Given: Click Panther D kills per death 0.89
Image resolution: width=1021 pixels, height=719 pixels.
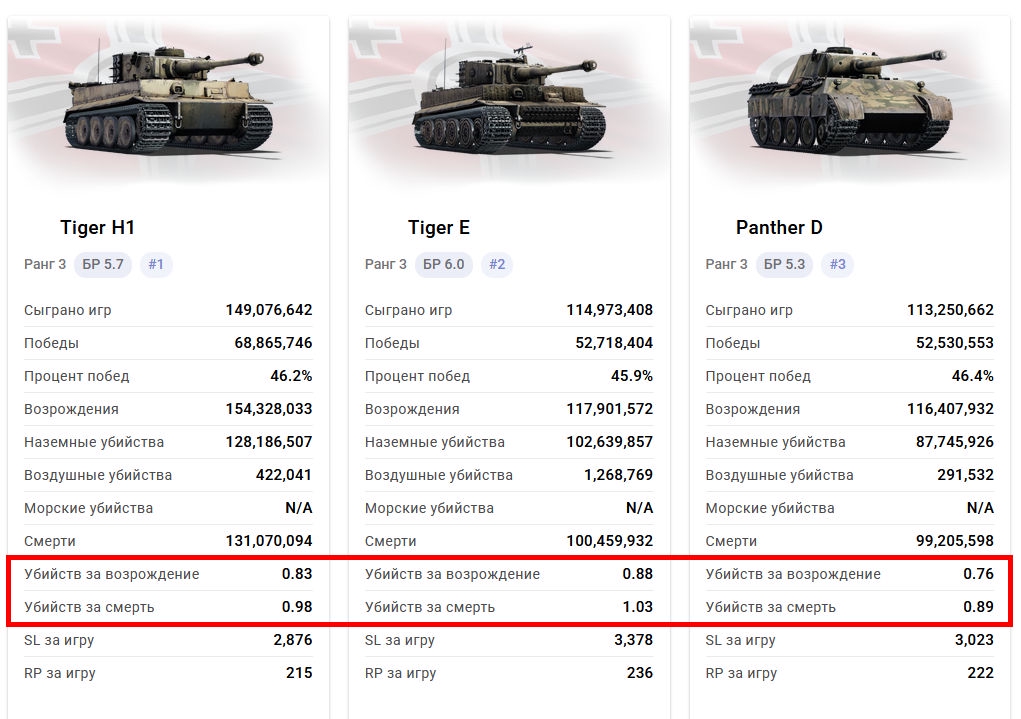Looking at the screenshot, I should click(x=978, y=607).
